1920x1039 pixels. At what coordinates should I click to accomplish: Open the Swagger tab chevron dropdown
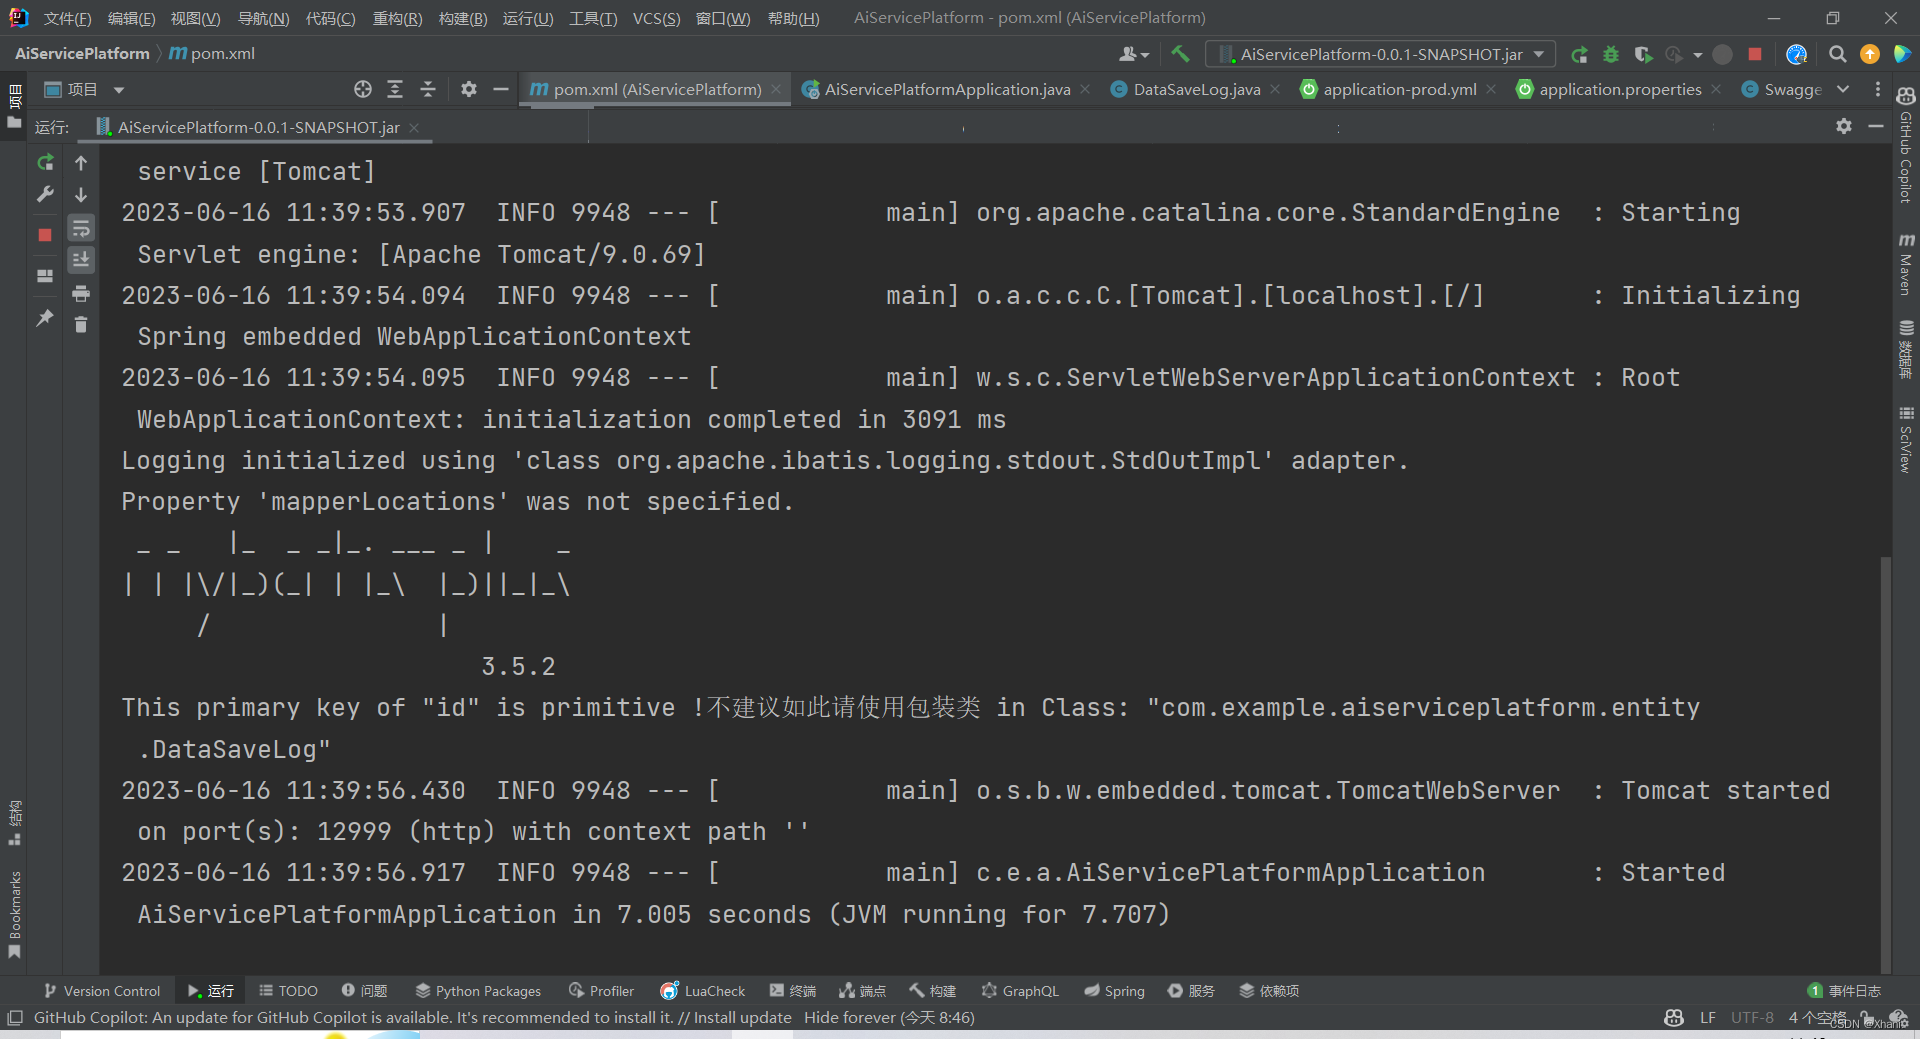pos(1845,89)
